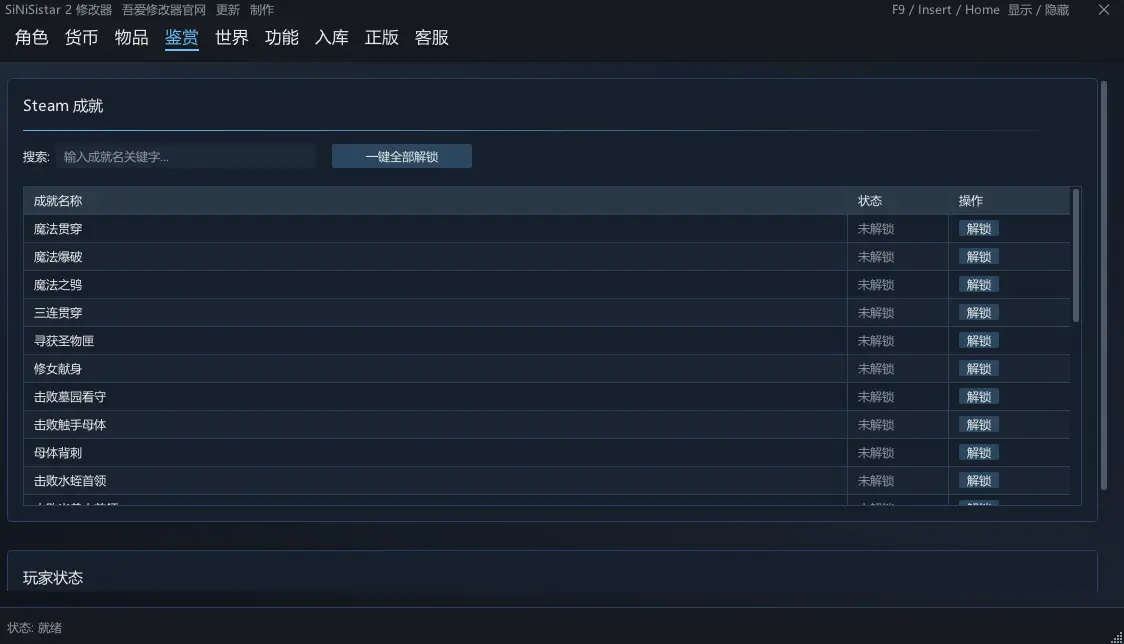1124x644 pixels.
Task: Open the 物品 tab
Action: (x=132, y=37)
